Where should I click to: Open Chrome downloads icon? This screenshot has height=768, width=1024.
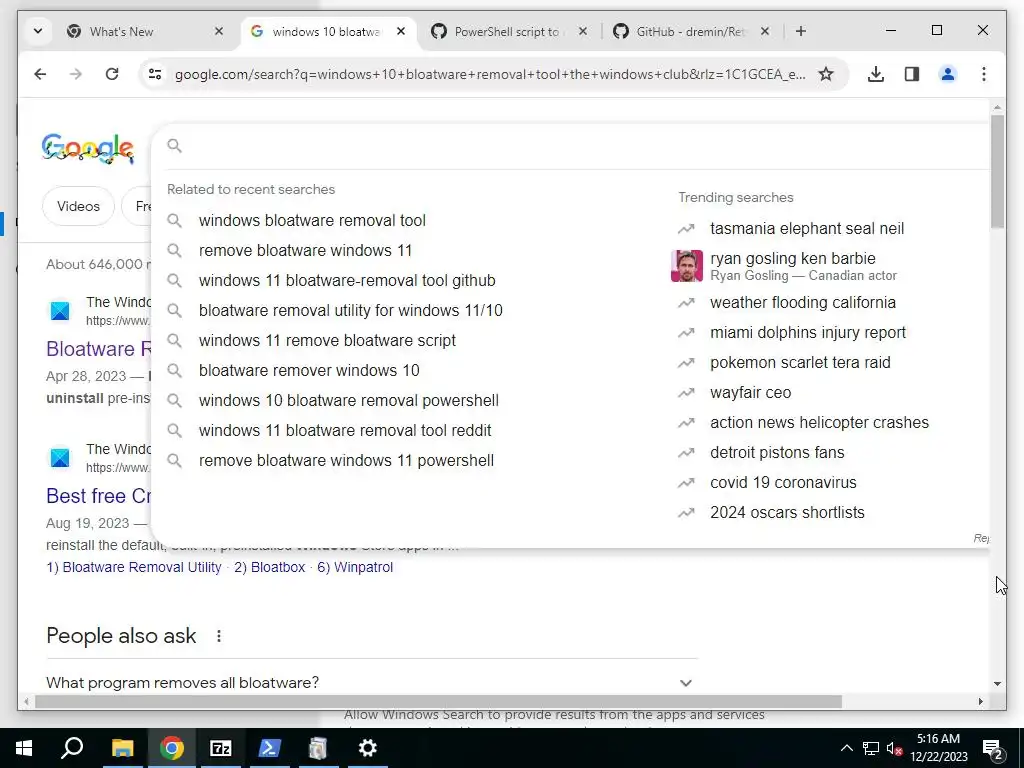(876, 74)
